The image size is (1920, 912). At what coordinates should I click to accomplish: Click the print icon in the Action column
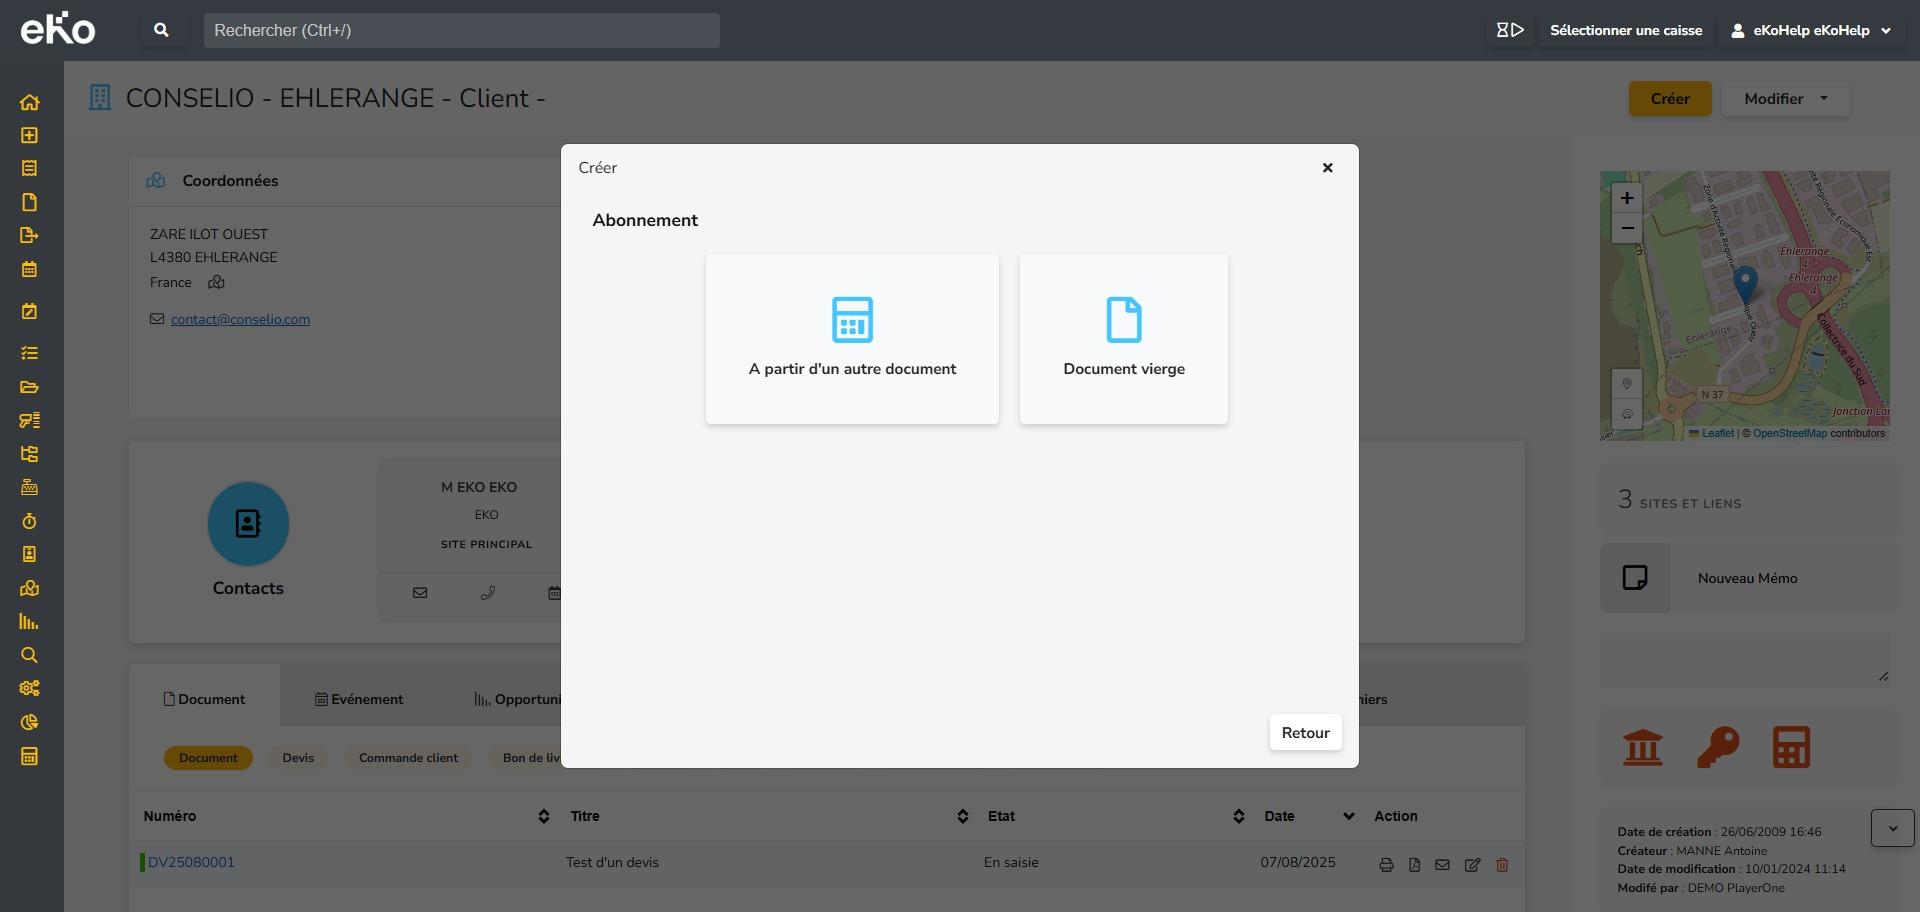tap(1386, 865)
